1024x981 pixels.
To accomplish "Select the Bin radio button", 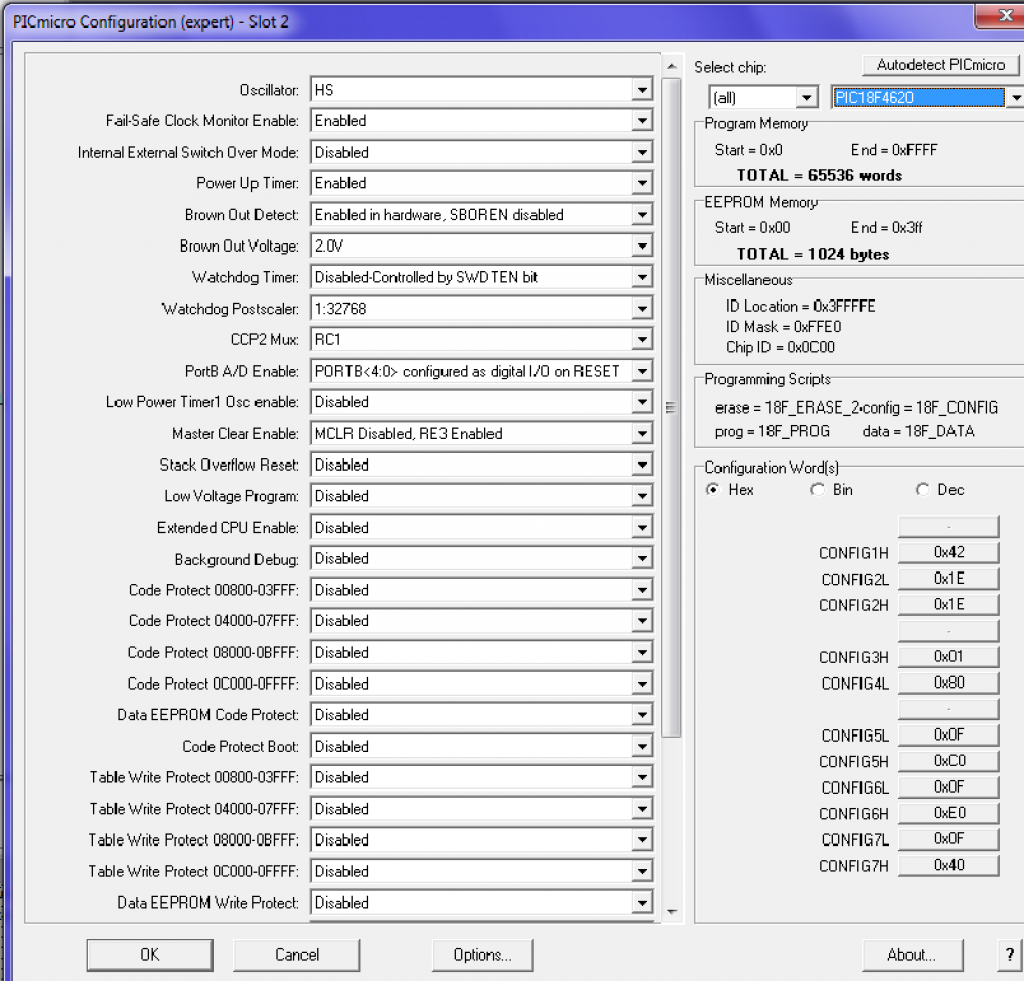I will (817, 489).
